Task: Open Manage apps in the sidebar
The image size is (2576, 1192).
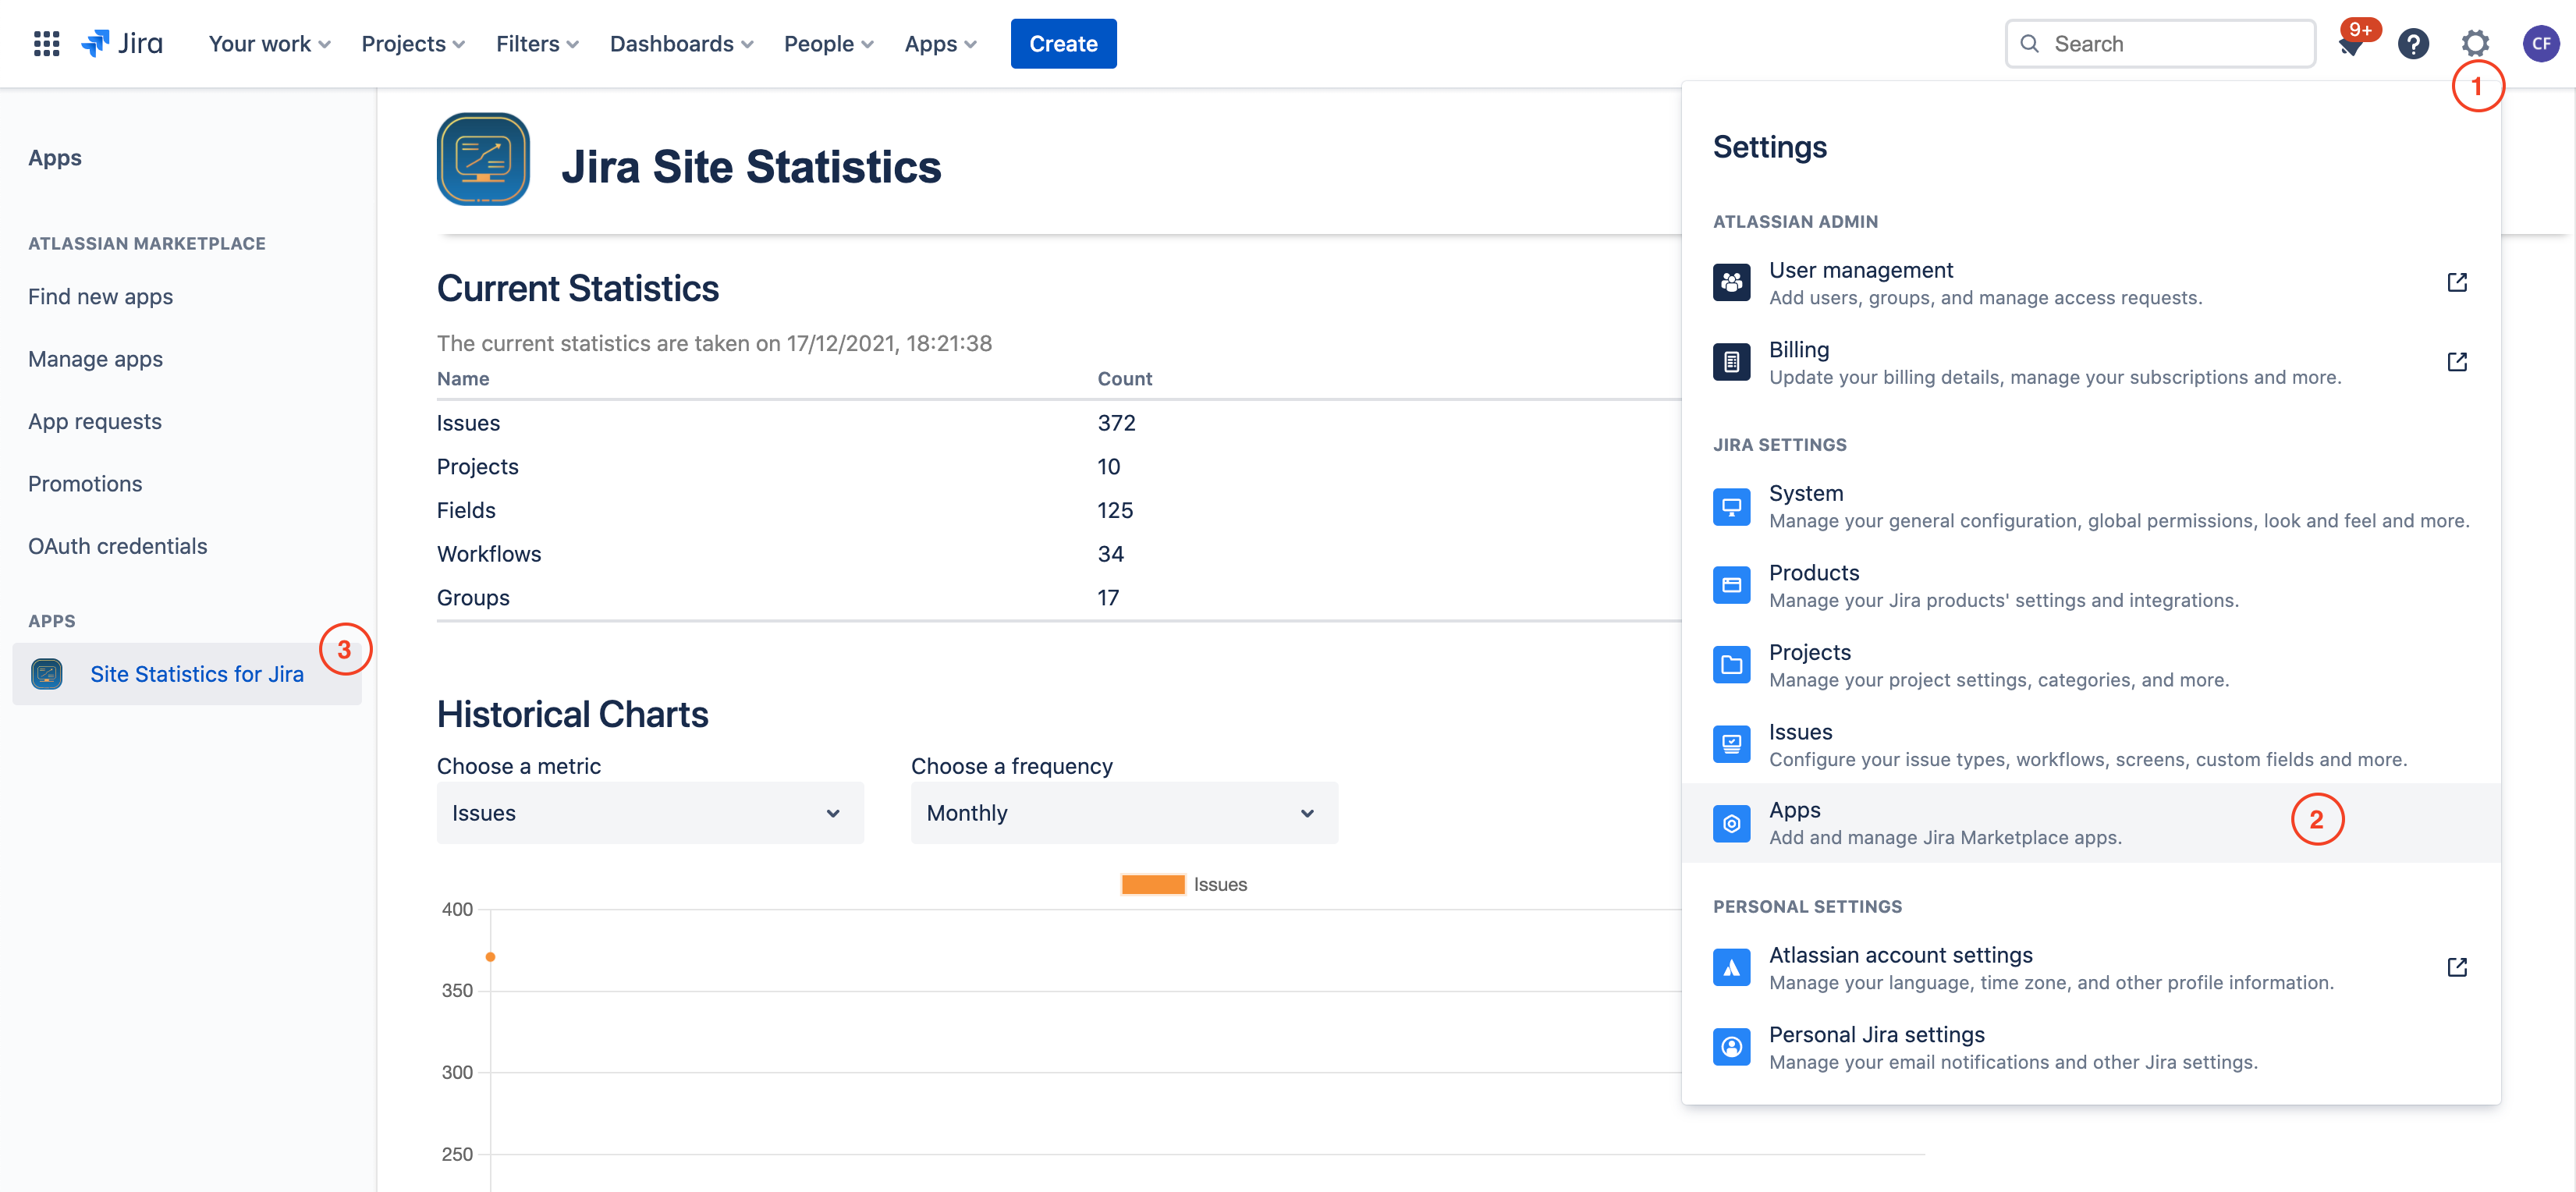Action: click(x=95, y=359)
